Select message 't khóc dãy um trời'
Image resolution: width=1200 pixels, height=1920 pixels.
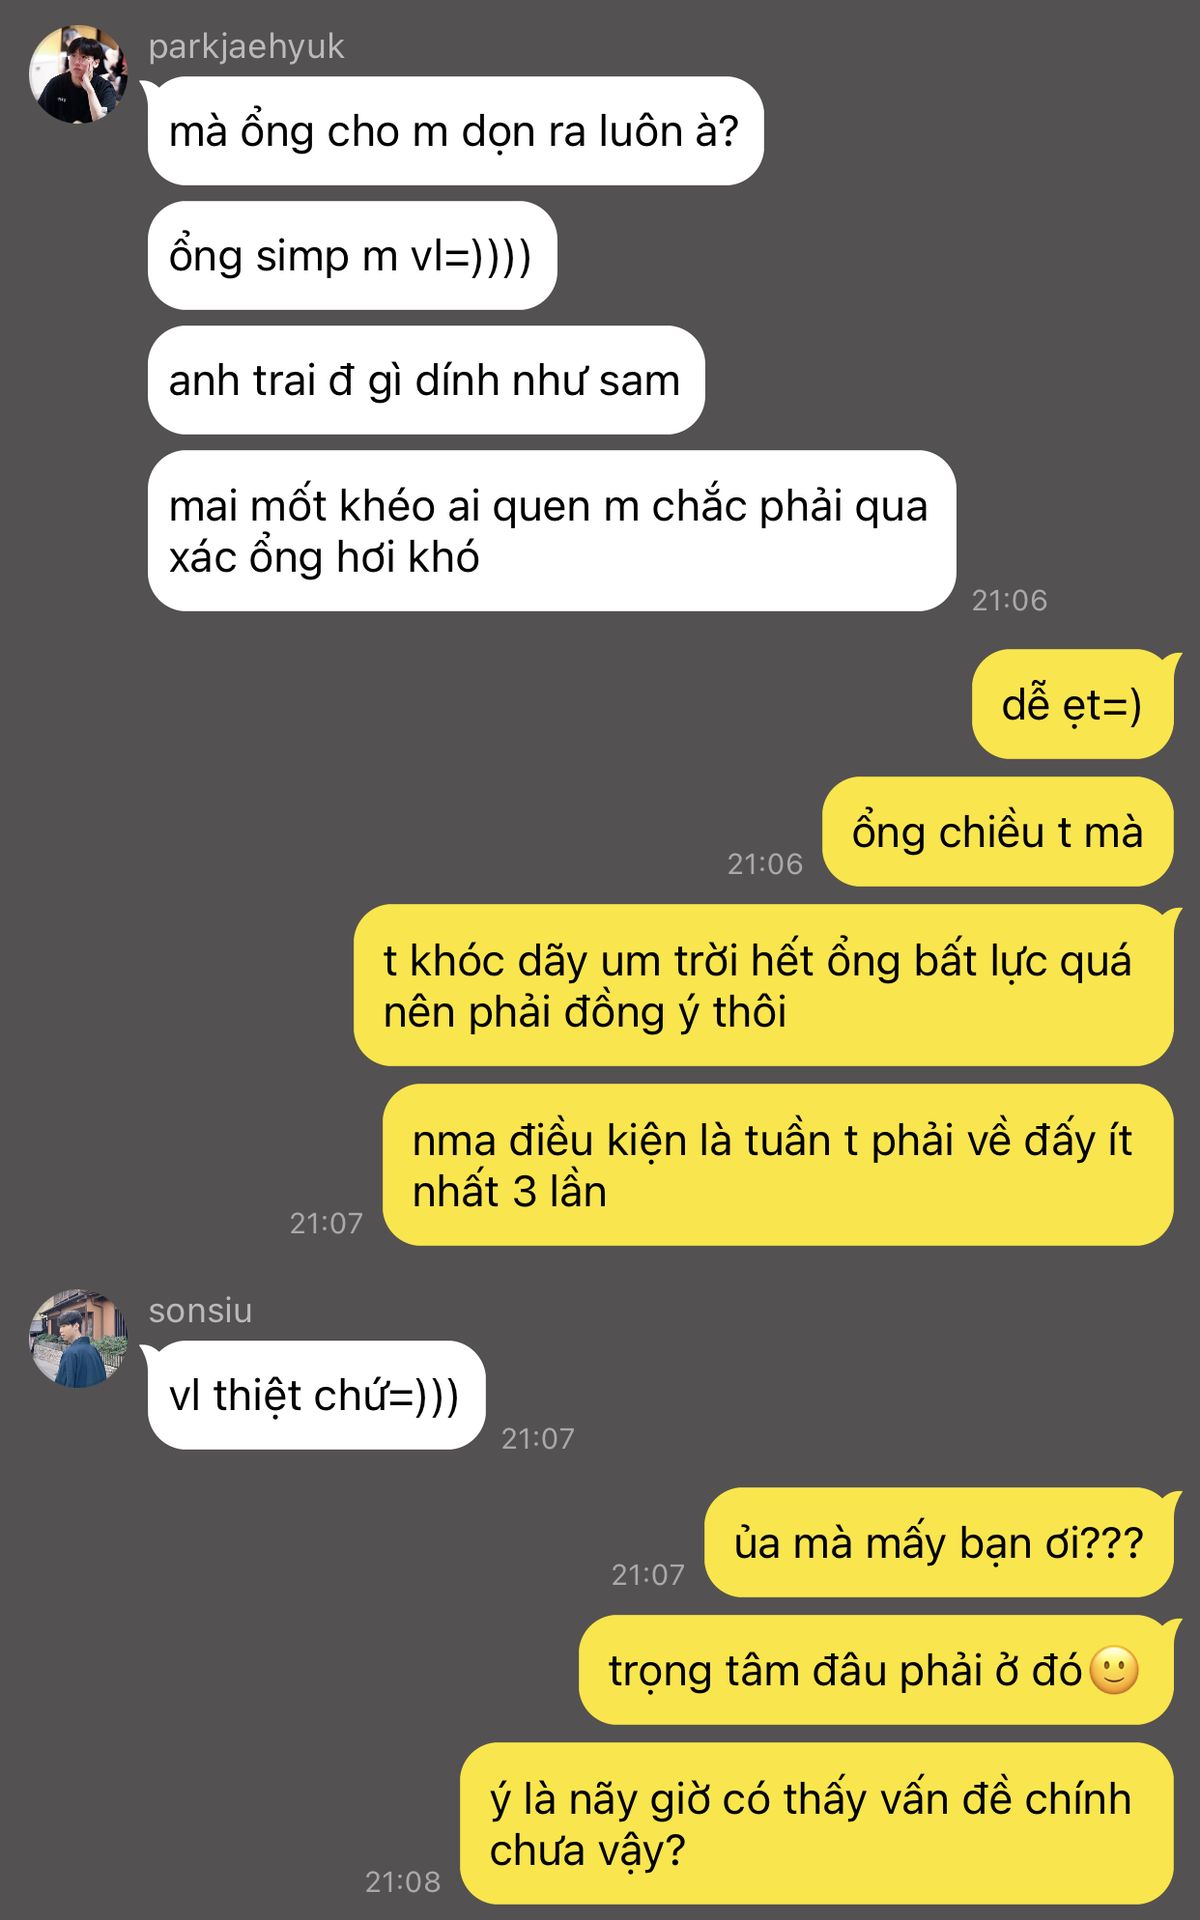click(763, 985)
